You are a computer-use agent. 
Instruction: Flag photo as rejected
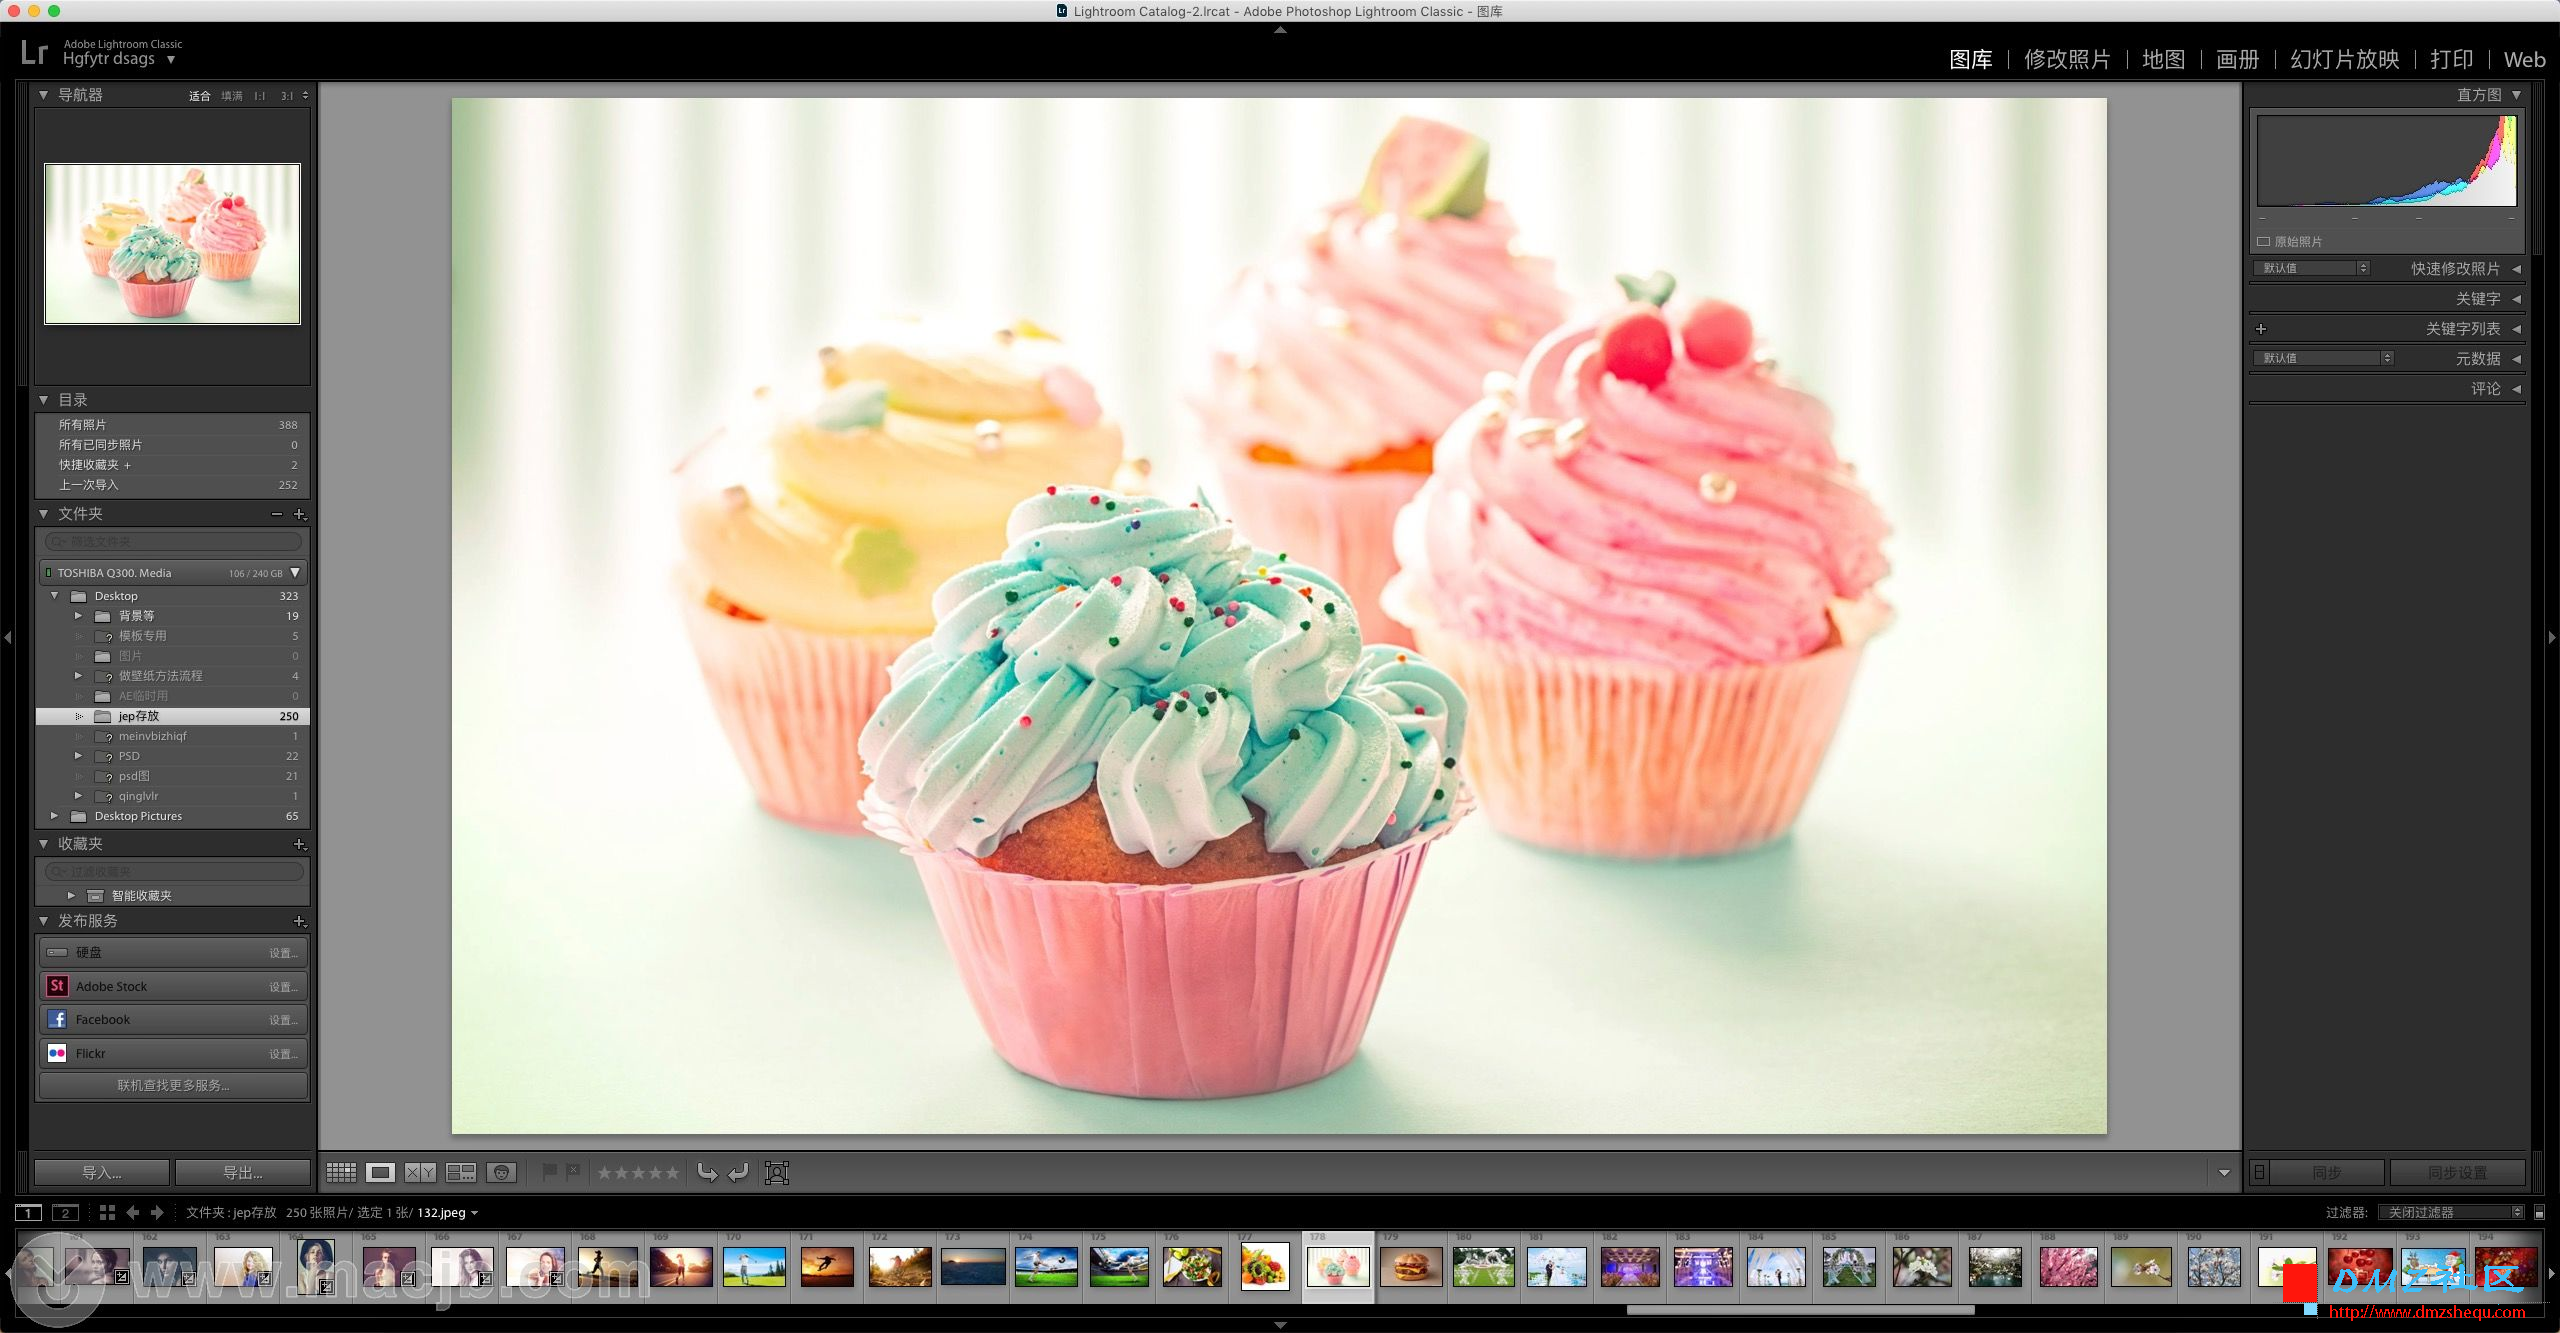pos(573,1171)
